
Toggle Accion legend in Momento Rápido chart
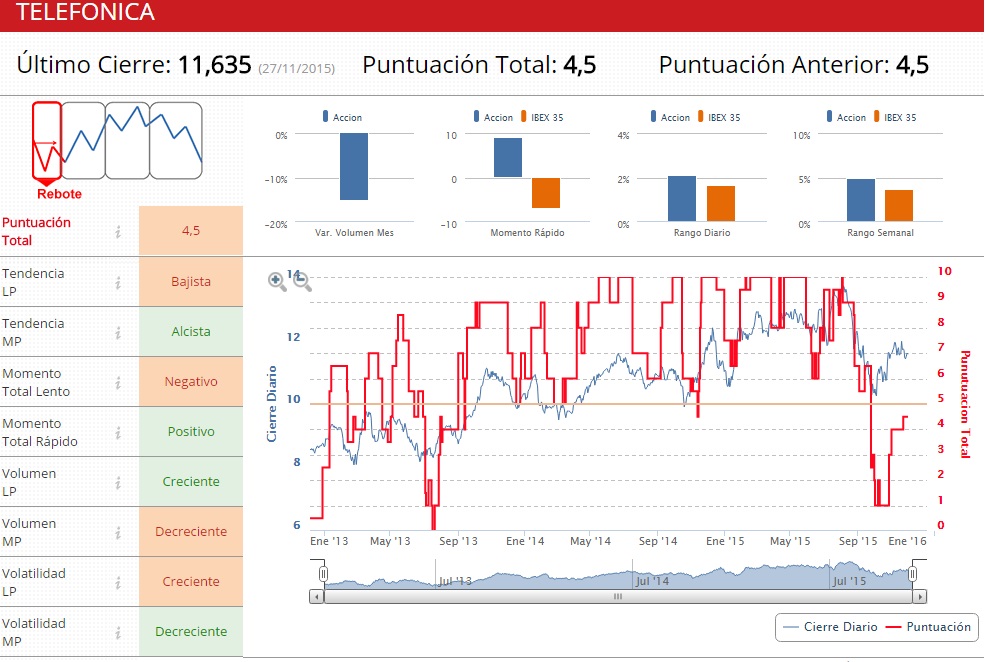point(493,117)
